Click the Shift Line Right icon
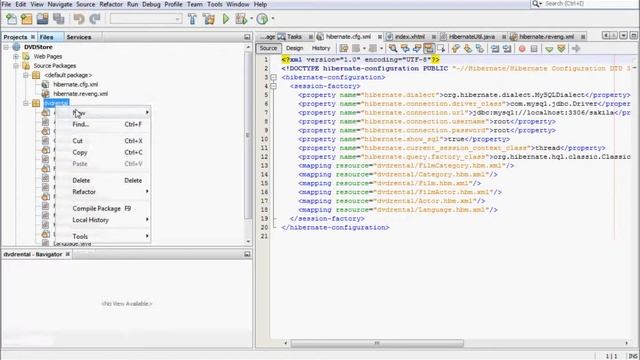 (507, 49)
